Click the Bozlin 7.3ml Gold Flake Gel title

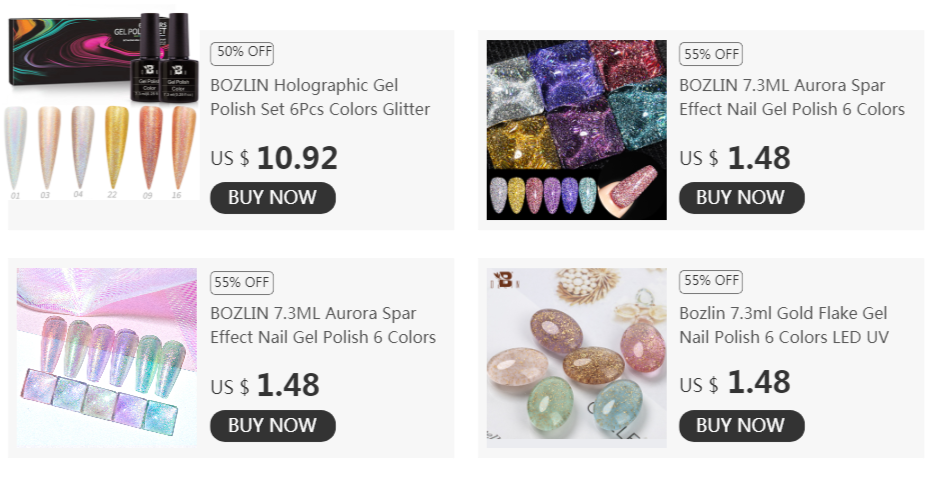(x=783, y=325)
